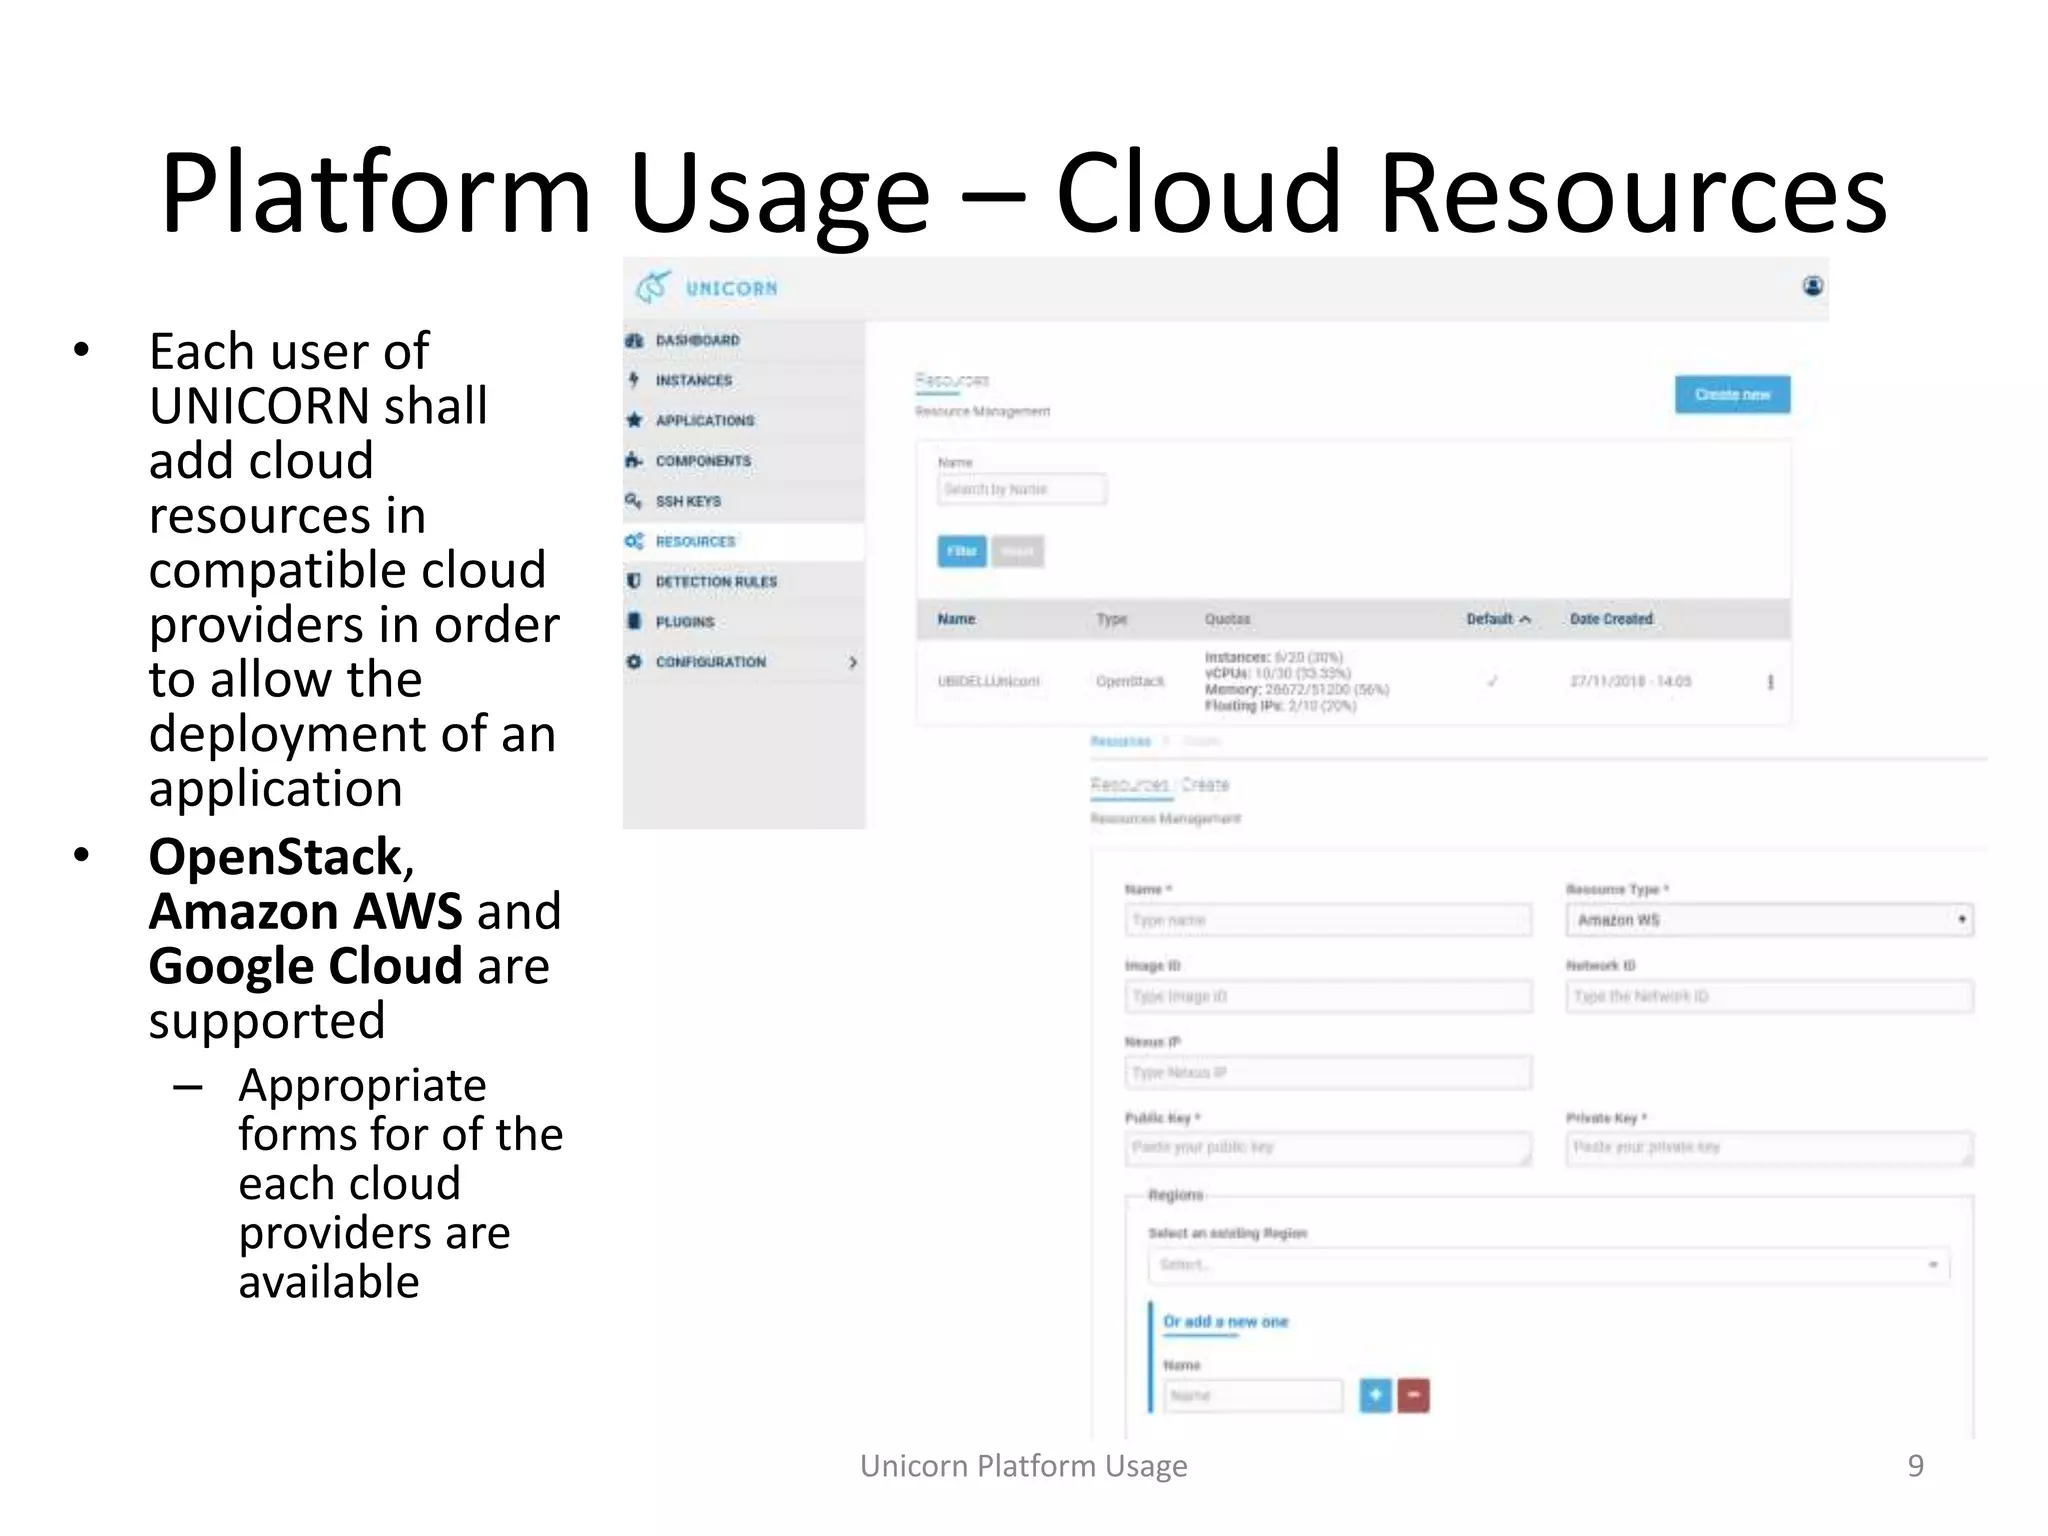Viewport: 2048px width, 1536px height.
Task: Expand the Configuration submenu chevron
Action: 852,662
